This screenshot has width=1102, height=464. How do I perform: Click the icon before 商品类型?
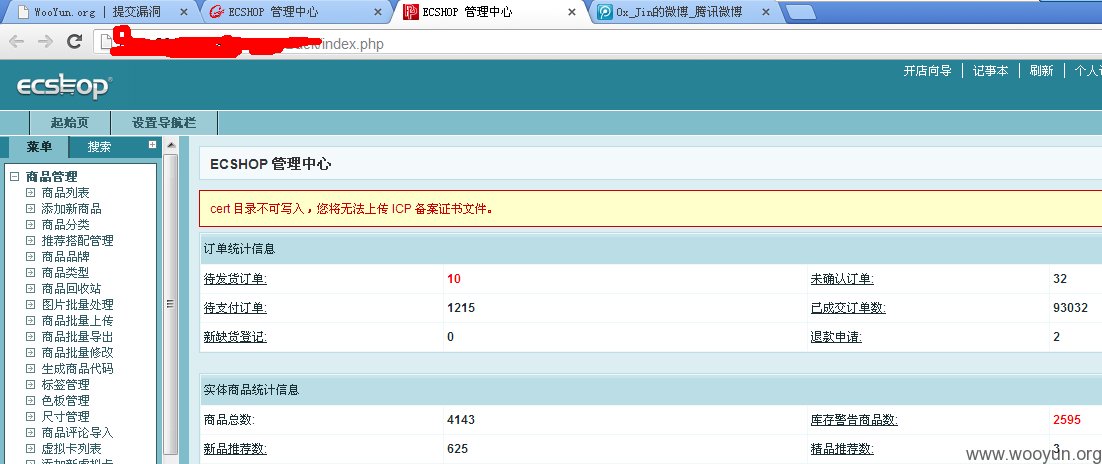(x=30, y=273)
